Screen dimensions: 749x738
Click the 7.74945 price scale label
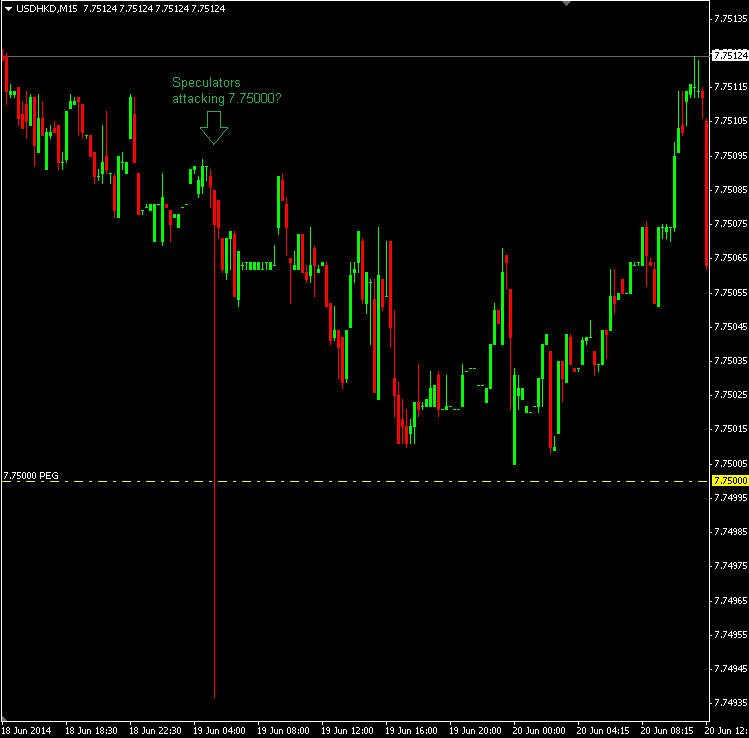coord(730,669)
